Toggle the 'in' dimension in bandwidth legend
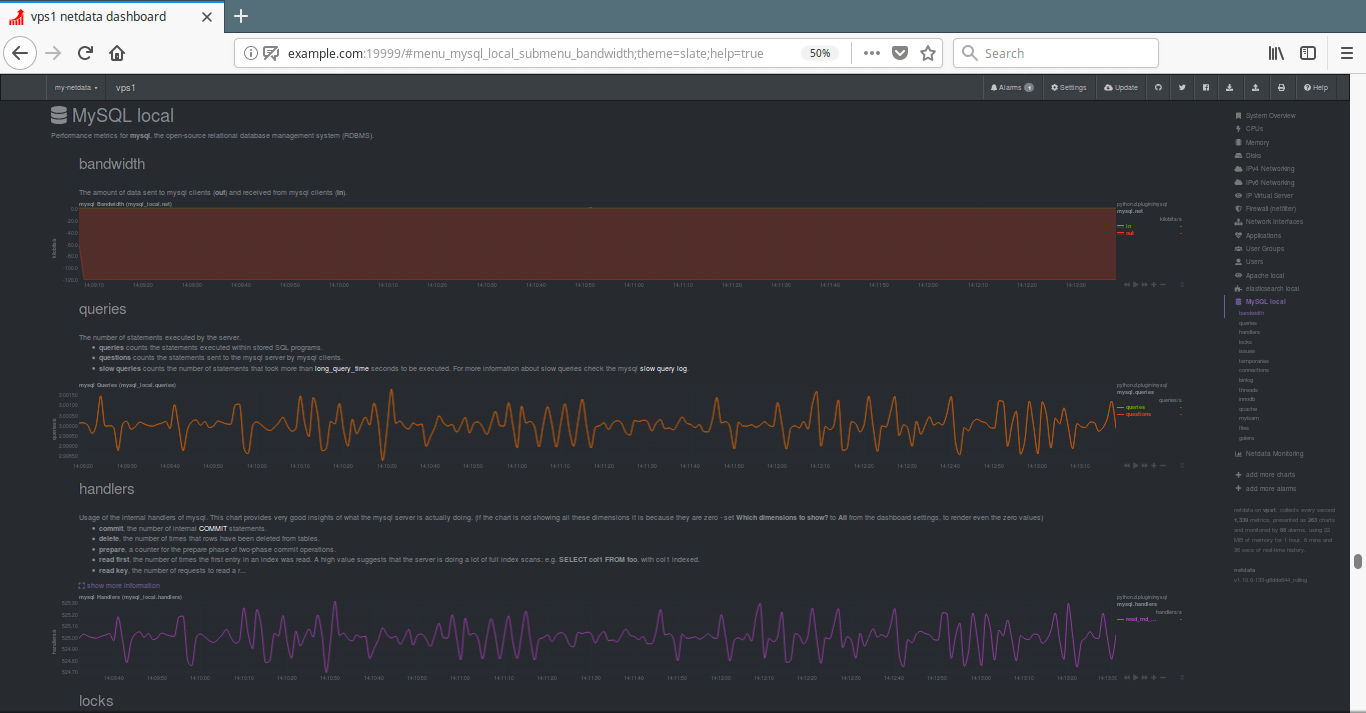 [x=1128, y=226]
